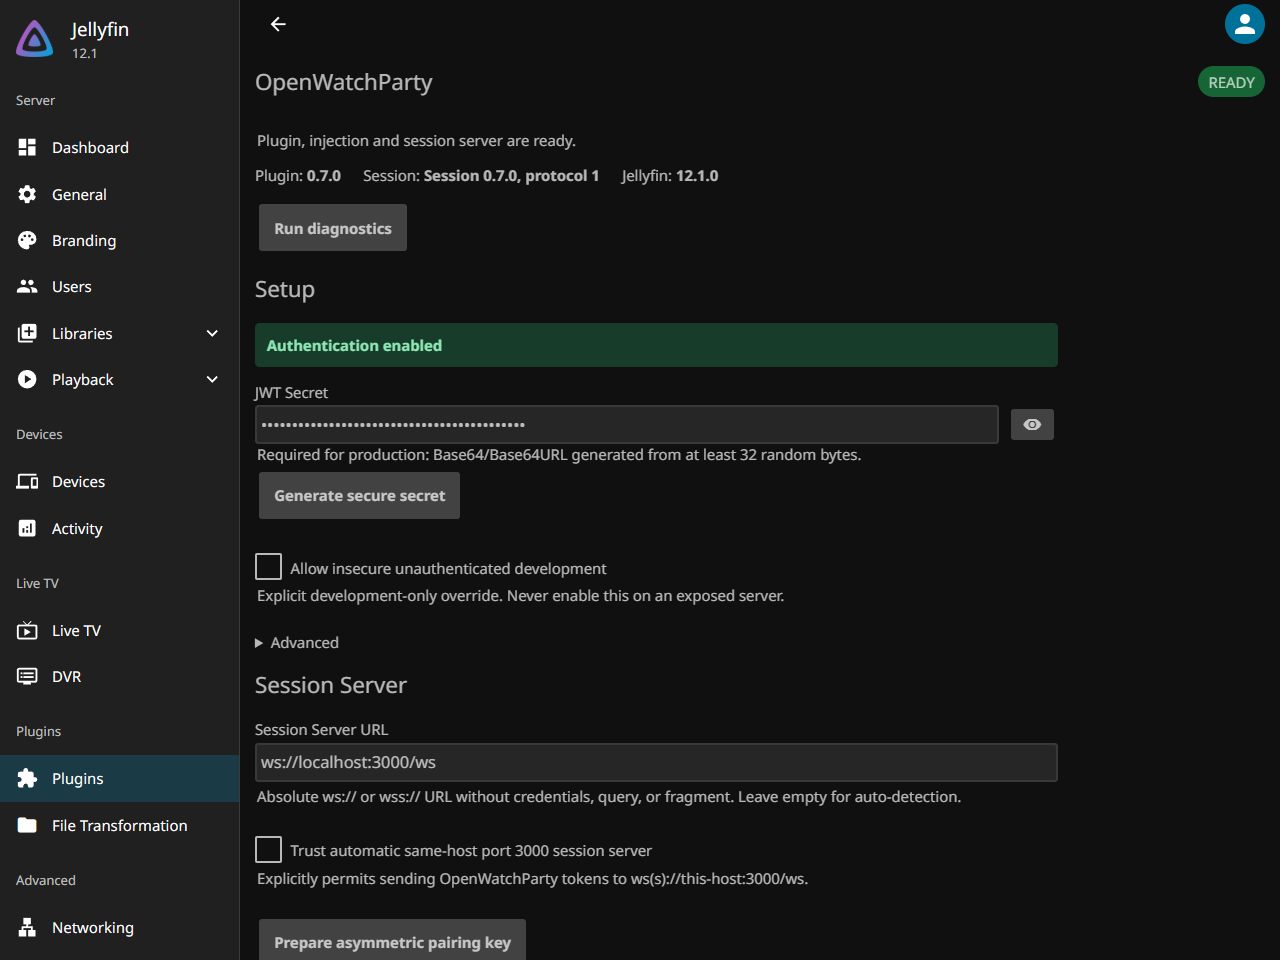
Task: Click the Libraries collection icon
Action: point(27,333)
